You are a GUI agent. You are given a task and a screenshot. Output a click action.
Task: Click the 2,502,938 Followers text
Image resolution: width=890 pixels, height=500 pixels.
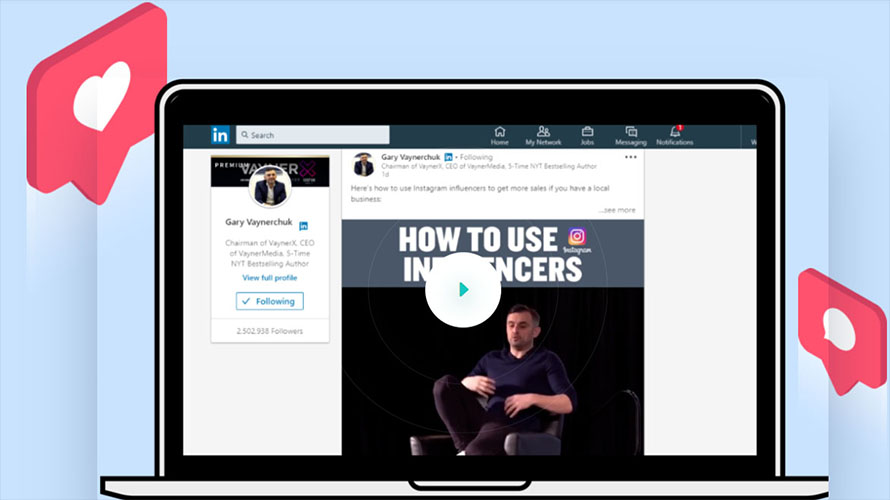coord(270,331)
